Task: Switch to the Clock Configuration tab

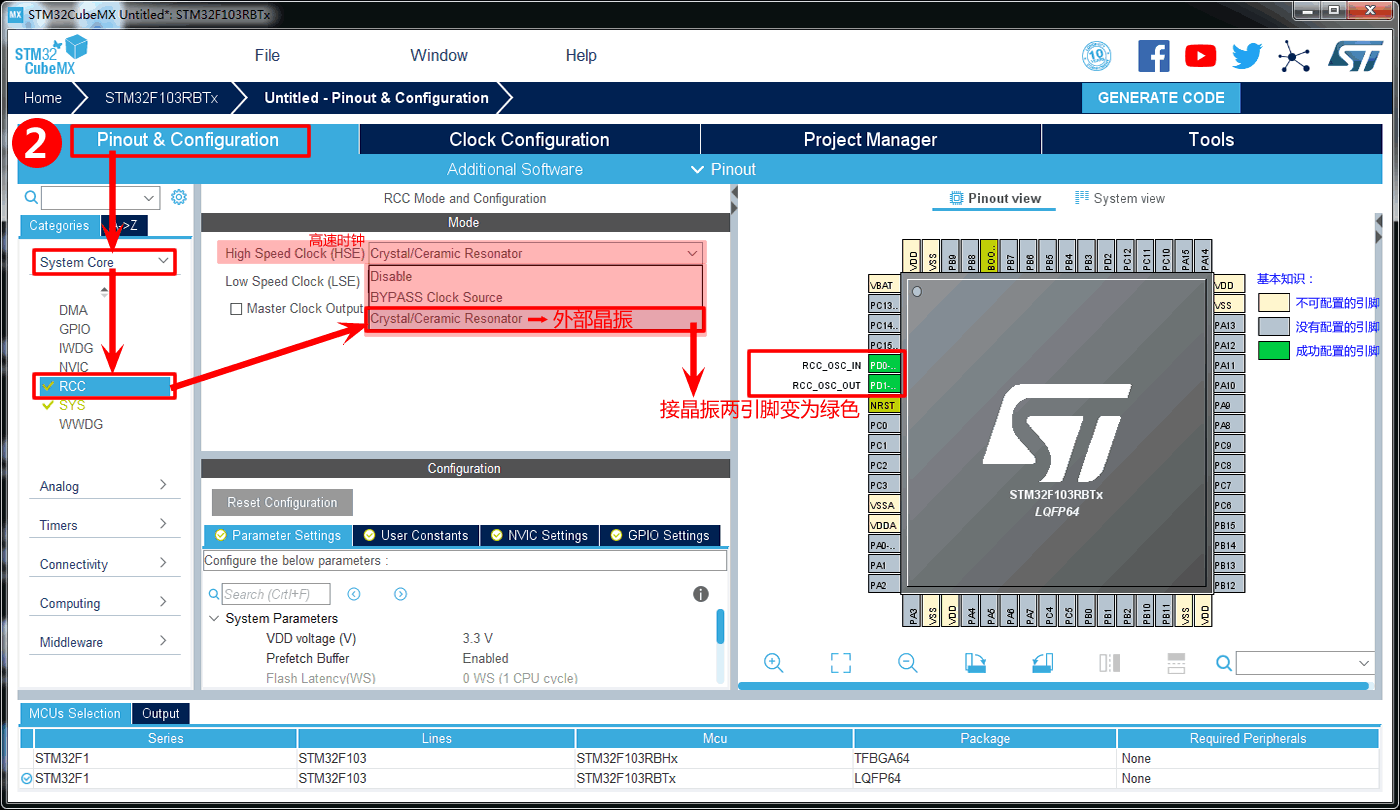Action: pos(529,140)
